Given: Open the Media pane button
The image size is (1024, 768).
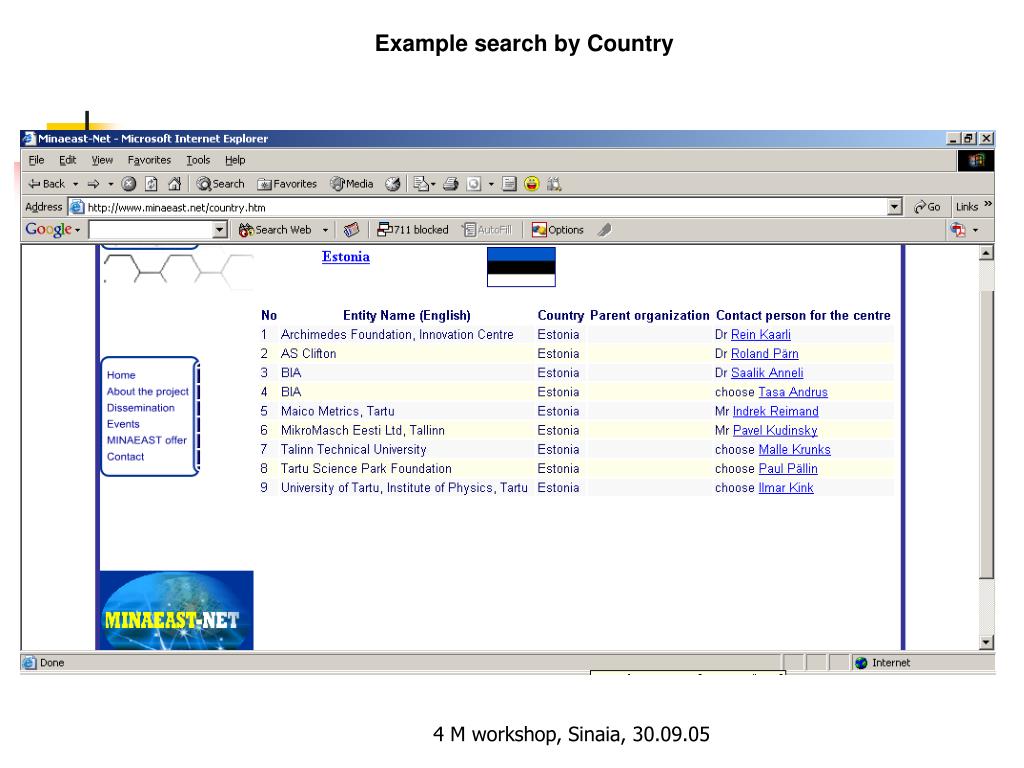Looking at the screenshot, I should [352, 184].
